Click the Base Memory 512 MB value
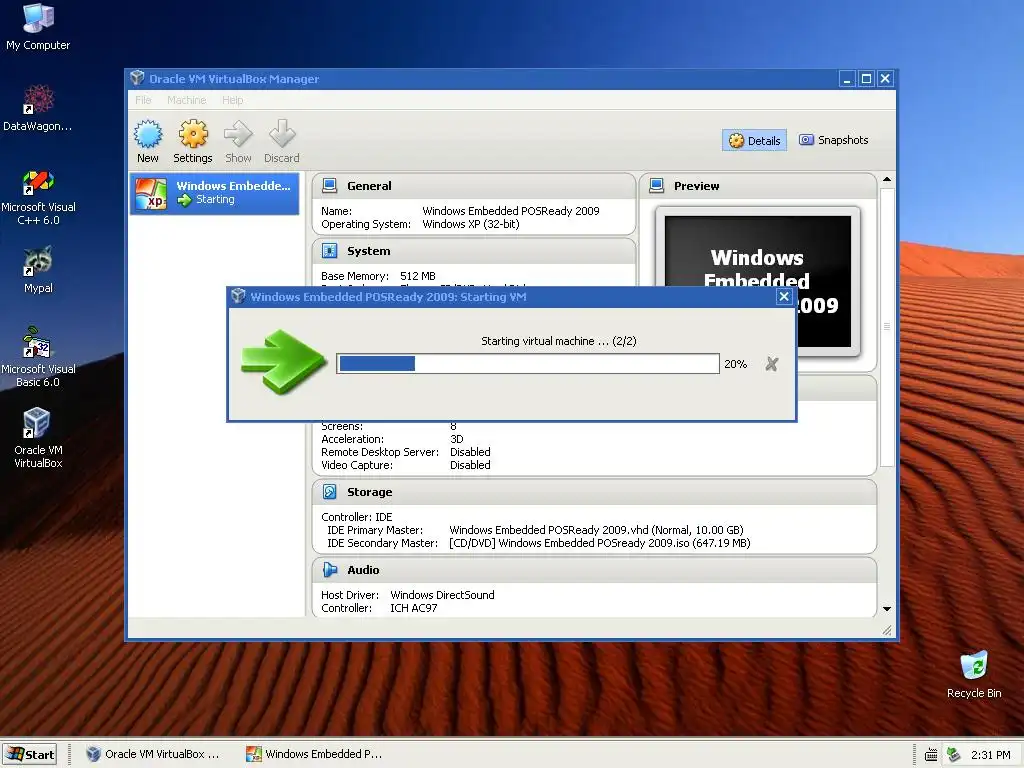This screenshot has height=768, width=1024. [x=417, y=276]
